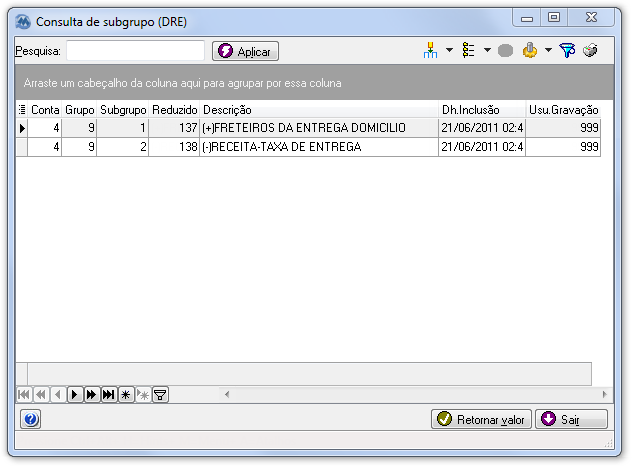The height and width of the screenshot is (466, 632).
Task: Sort by the Conta column header
Action: (x=45, y=110)
